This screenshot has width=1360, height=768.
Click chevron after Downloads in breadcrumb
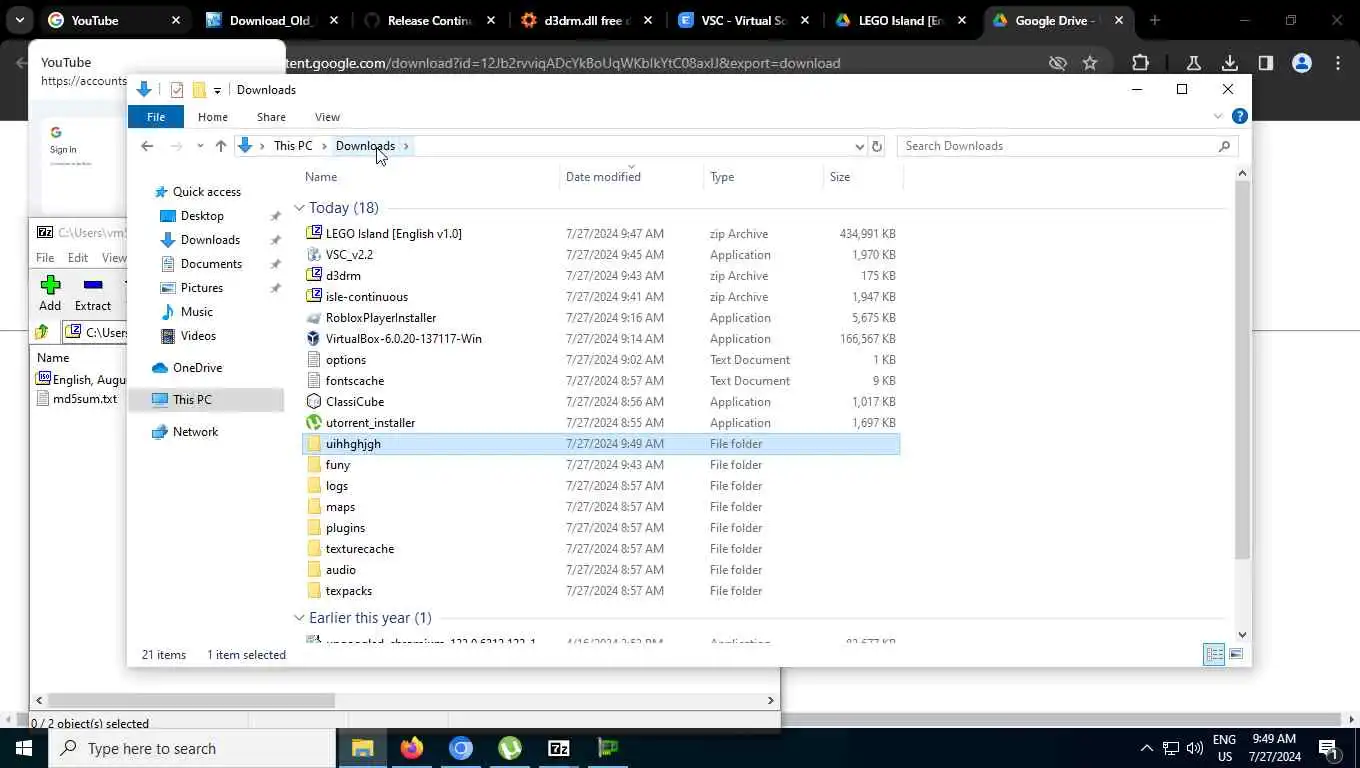point(406,146)
